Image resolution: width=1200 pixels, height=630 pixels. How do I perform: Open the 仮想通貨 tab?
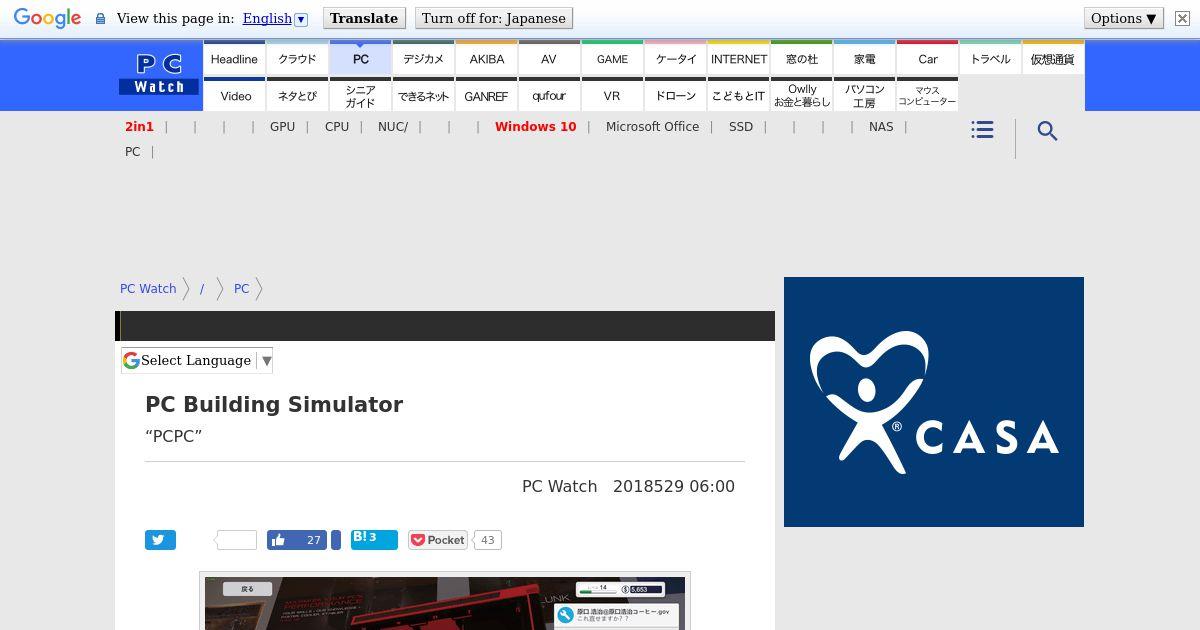(1053, 59)
